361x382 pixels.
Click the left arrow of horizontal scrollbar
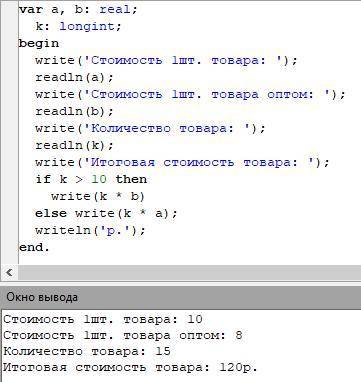pos(9,273)
